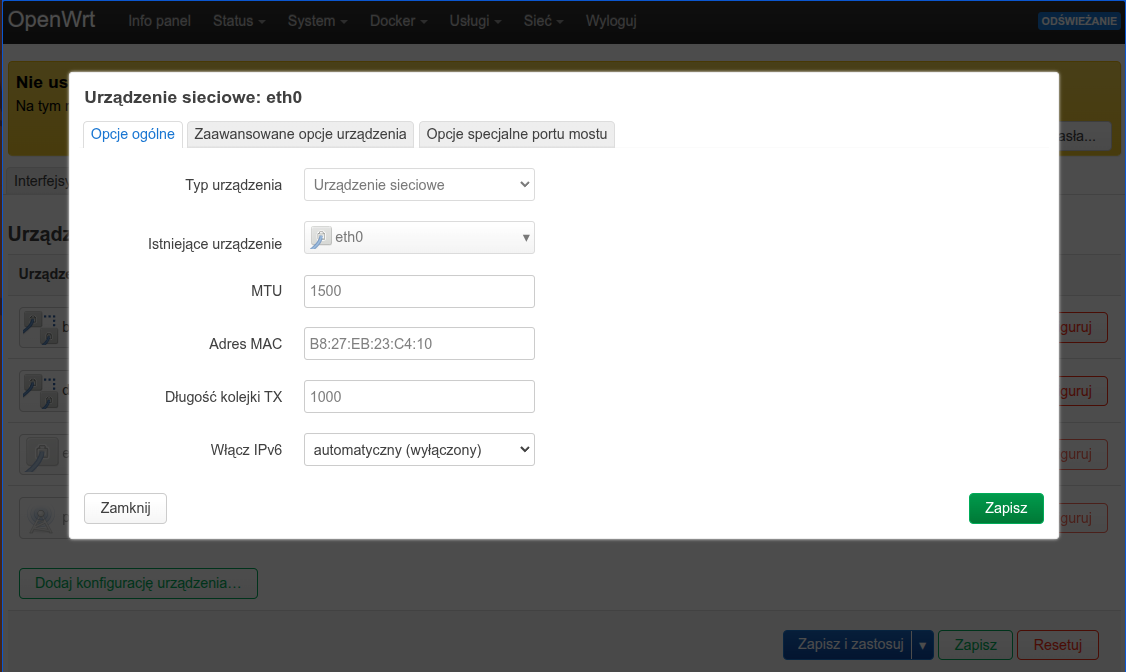
Task: Open the System menu
Action: coord(317,21)
